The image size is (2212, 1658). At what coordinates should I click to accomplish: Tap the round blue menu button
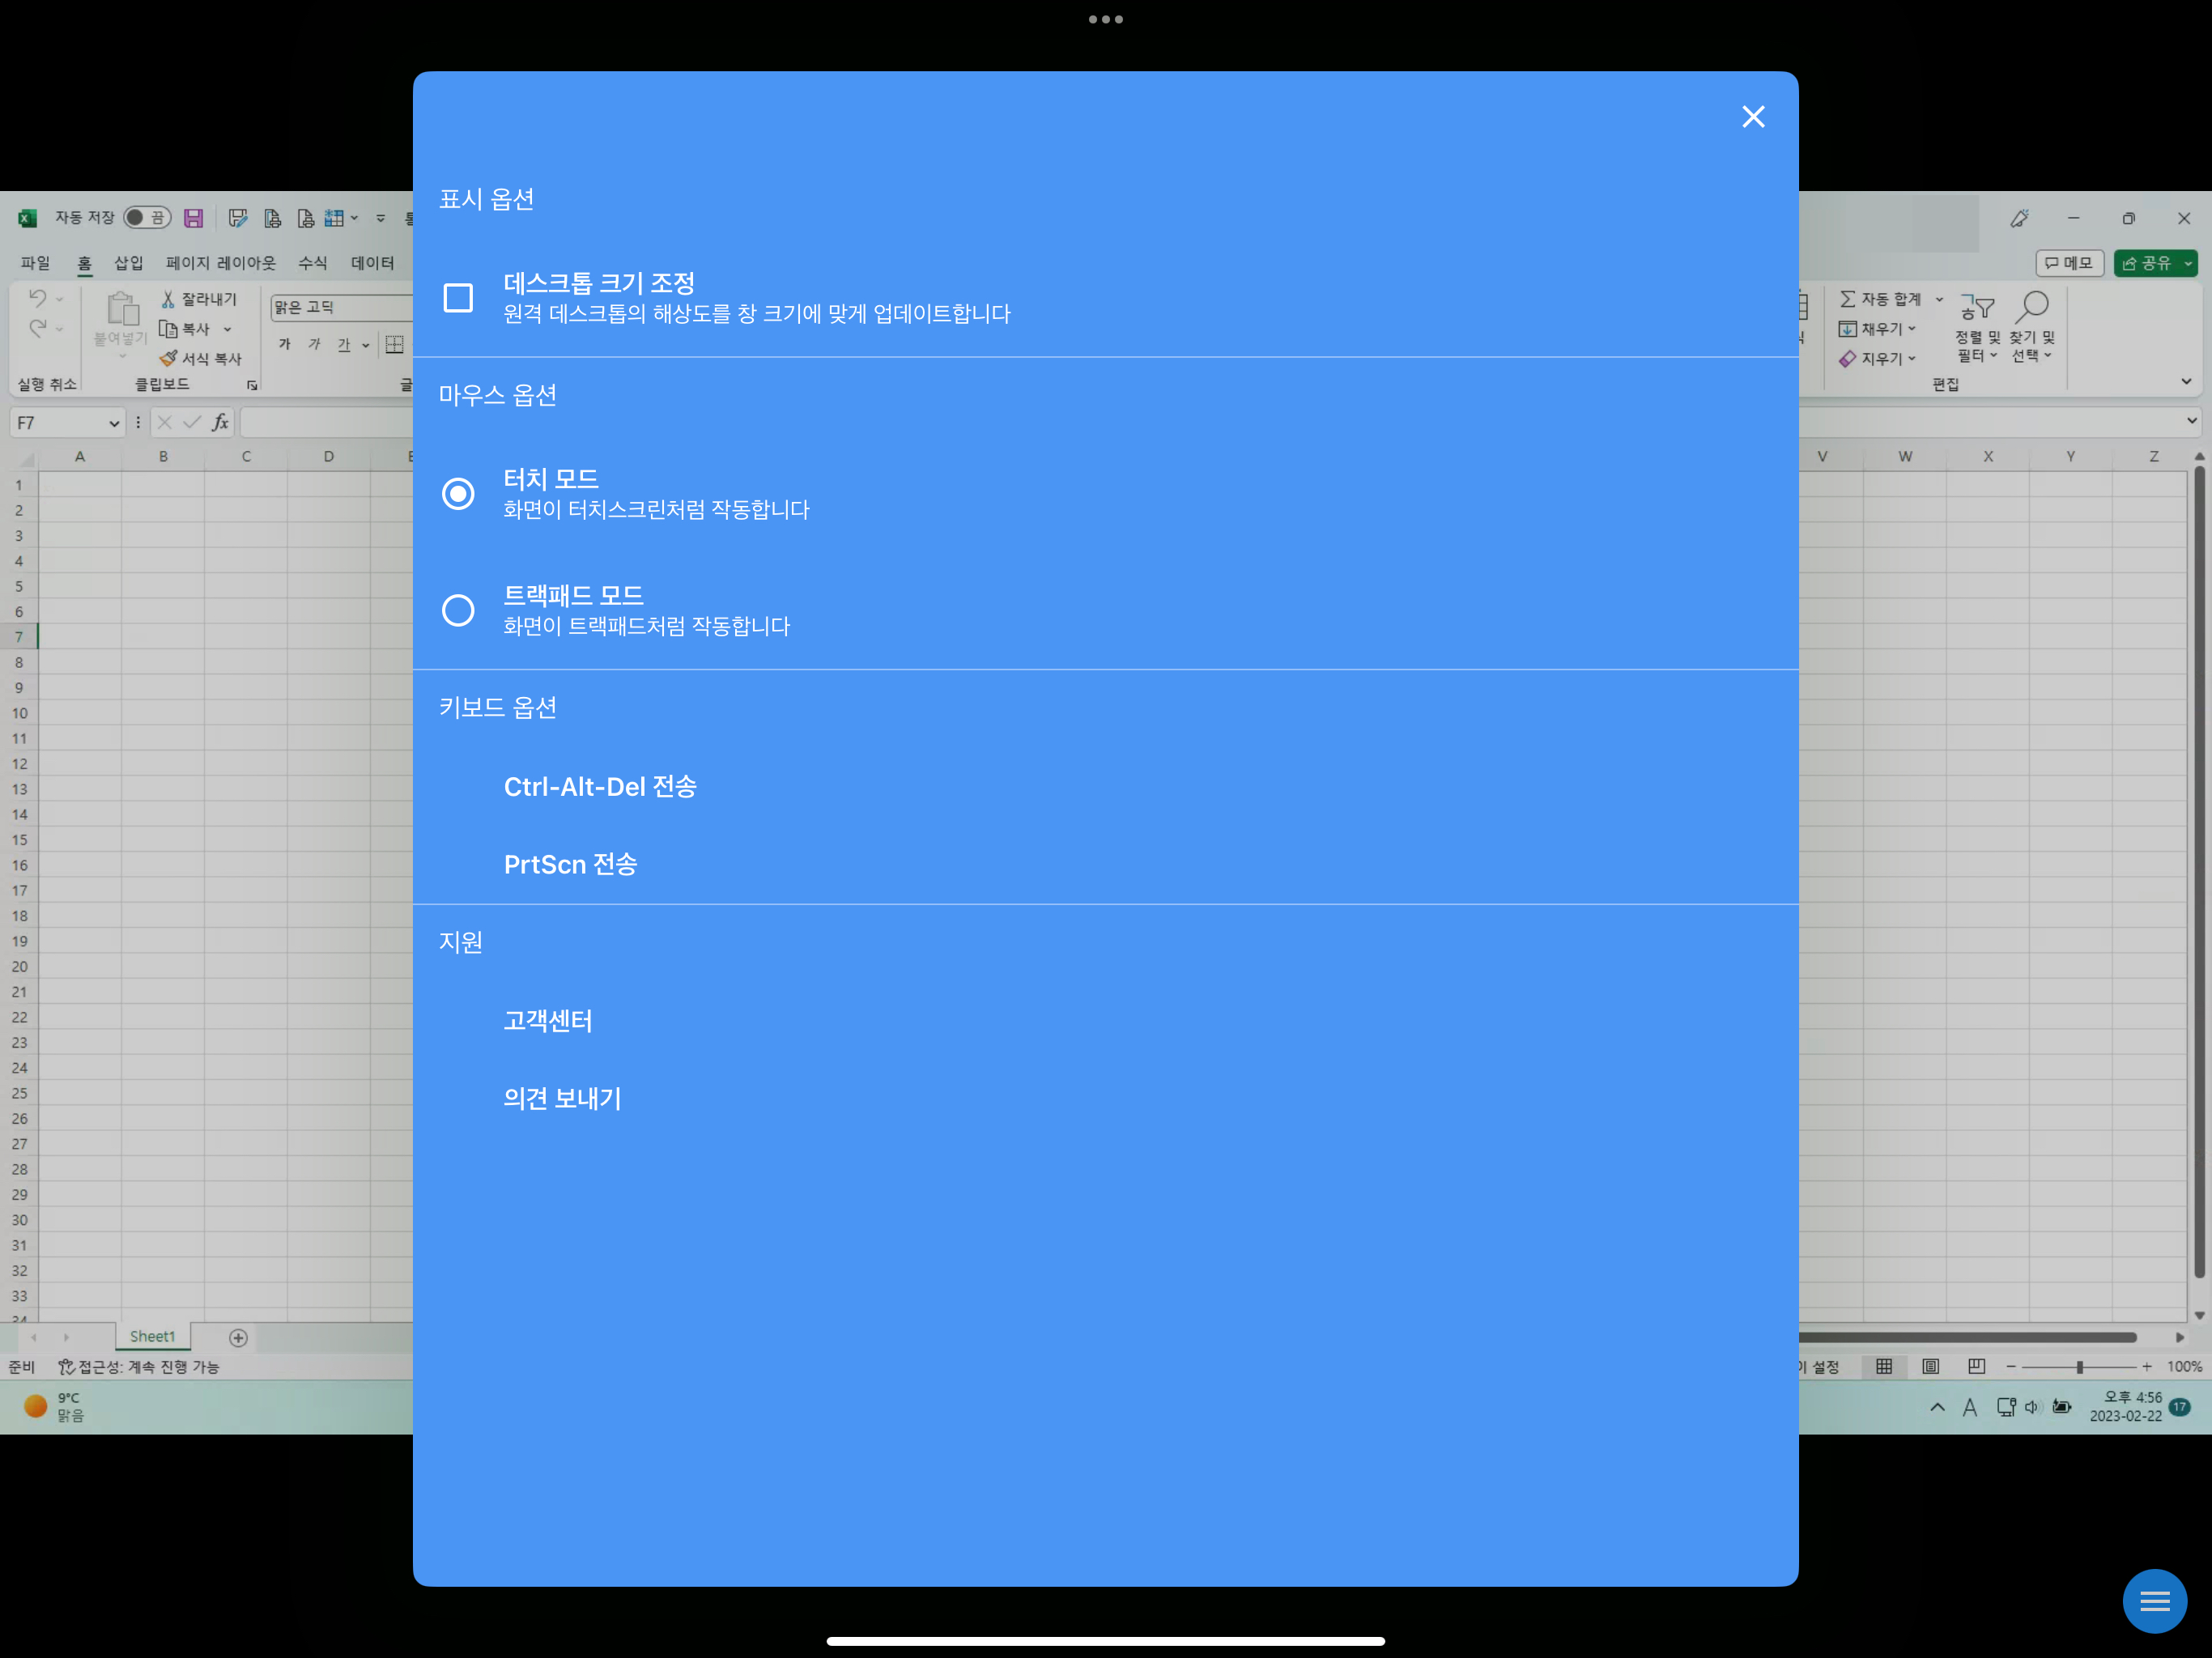(2154, 1601)
